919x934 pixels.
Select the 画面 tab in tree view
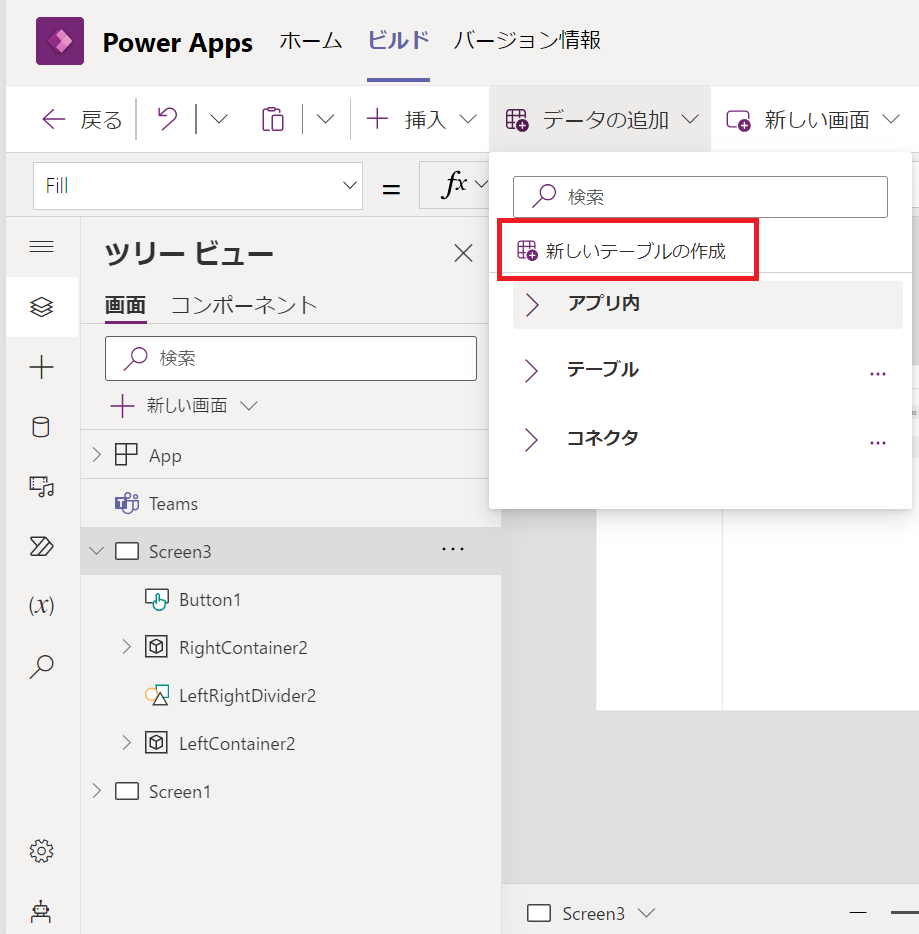pyautogui.click(x=125, y=306)
